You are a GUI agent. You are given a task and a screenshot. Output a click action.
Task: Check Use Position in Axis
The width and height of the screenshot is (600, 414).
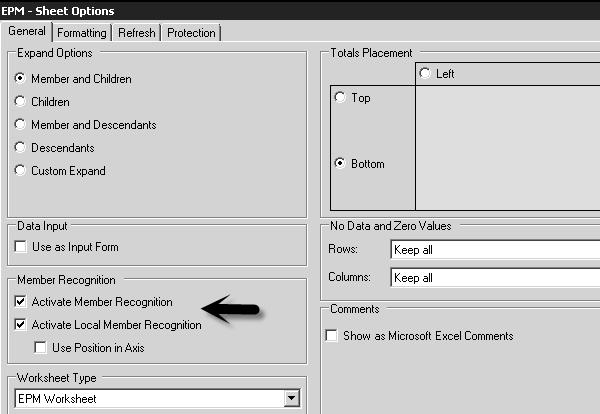coord(40,348)
